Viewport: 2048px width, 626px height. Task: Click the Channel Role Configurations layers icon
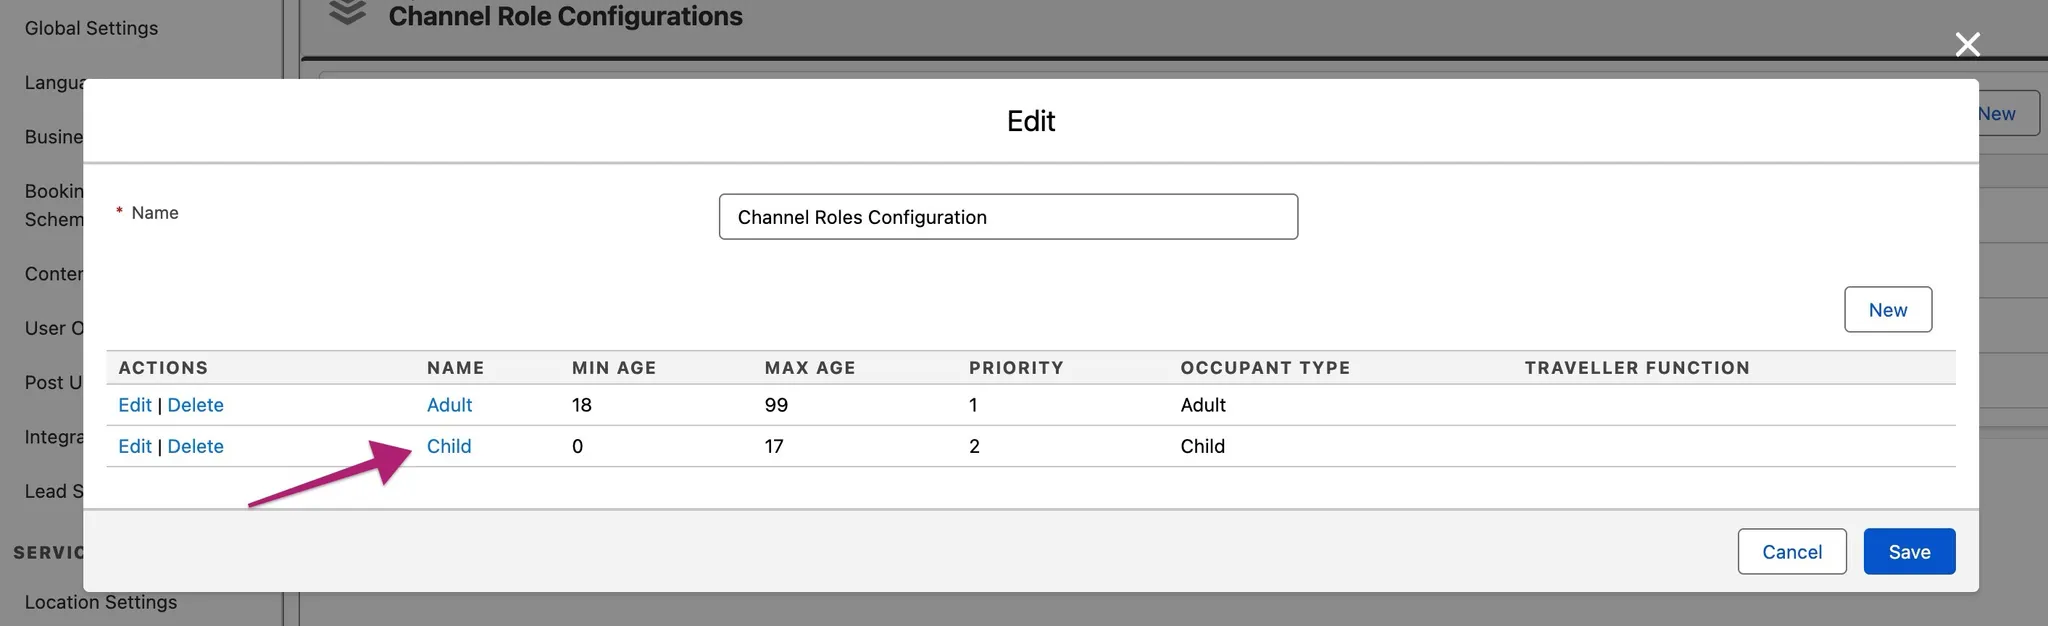[347, 13]
